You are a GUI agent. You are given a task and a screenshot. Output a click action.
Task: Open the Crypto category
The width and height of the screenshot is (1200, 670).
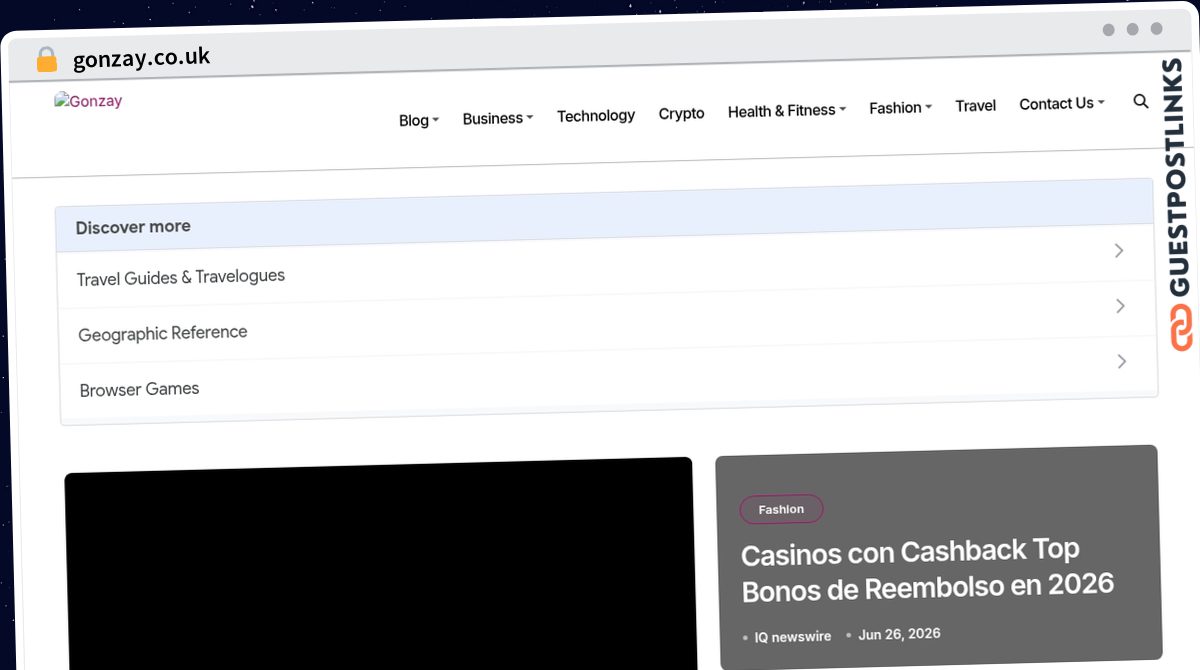pos(681,114)
